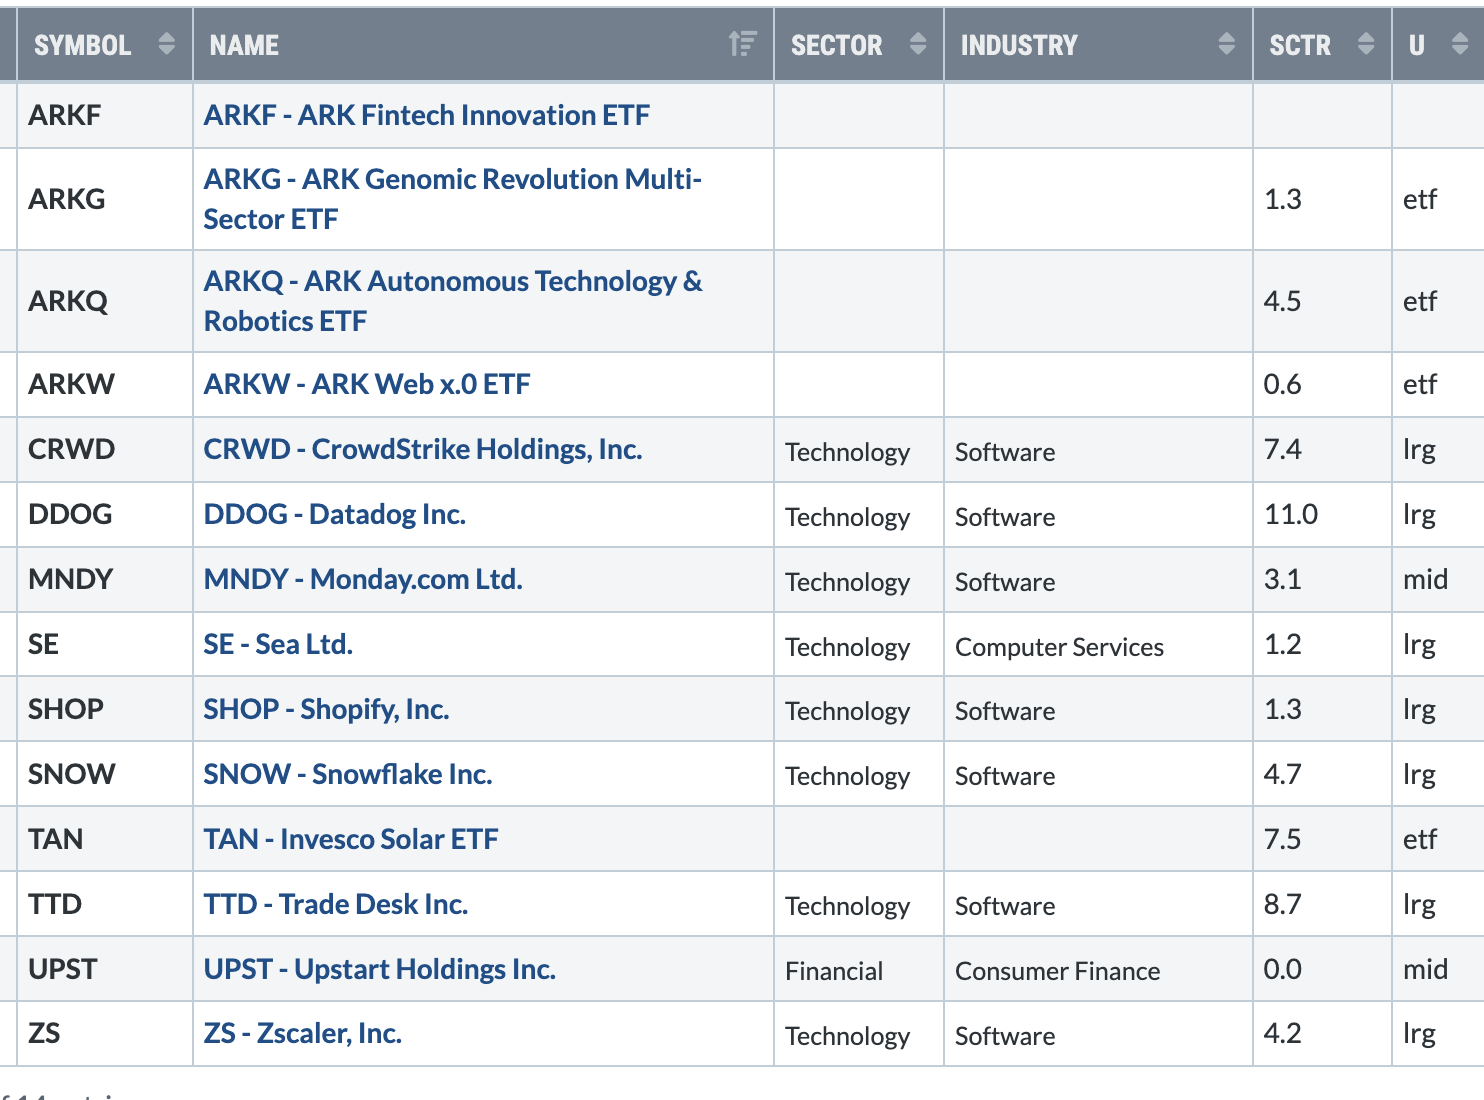Click SCTR value 7.4 for CRWD
The width and height of the screenshot is (1484, 1100).
(1282, 449)
